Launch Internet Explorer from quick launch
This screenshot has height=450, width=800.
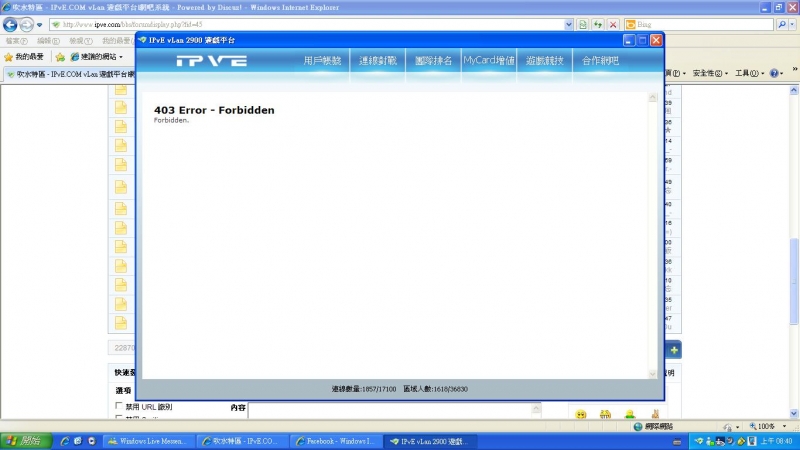tap(65, 441)
